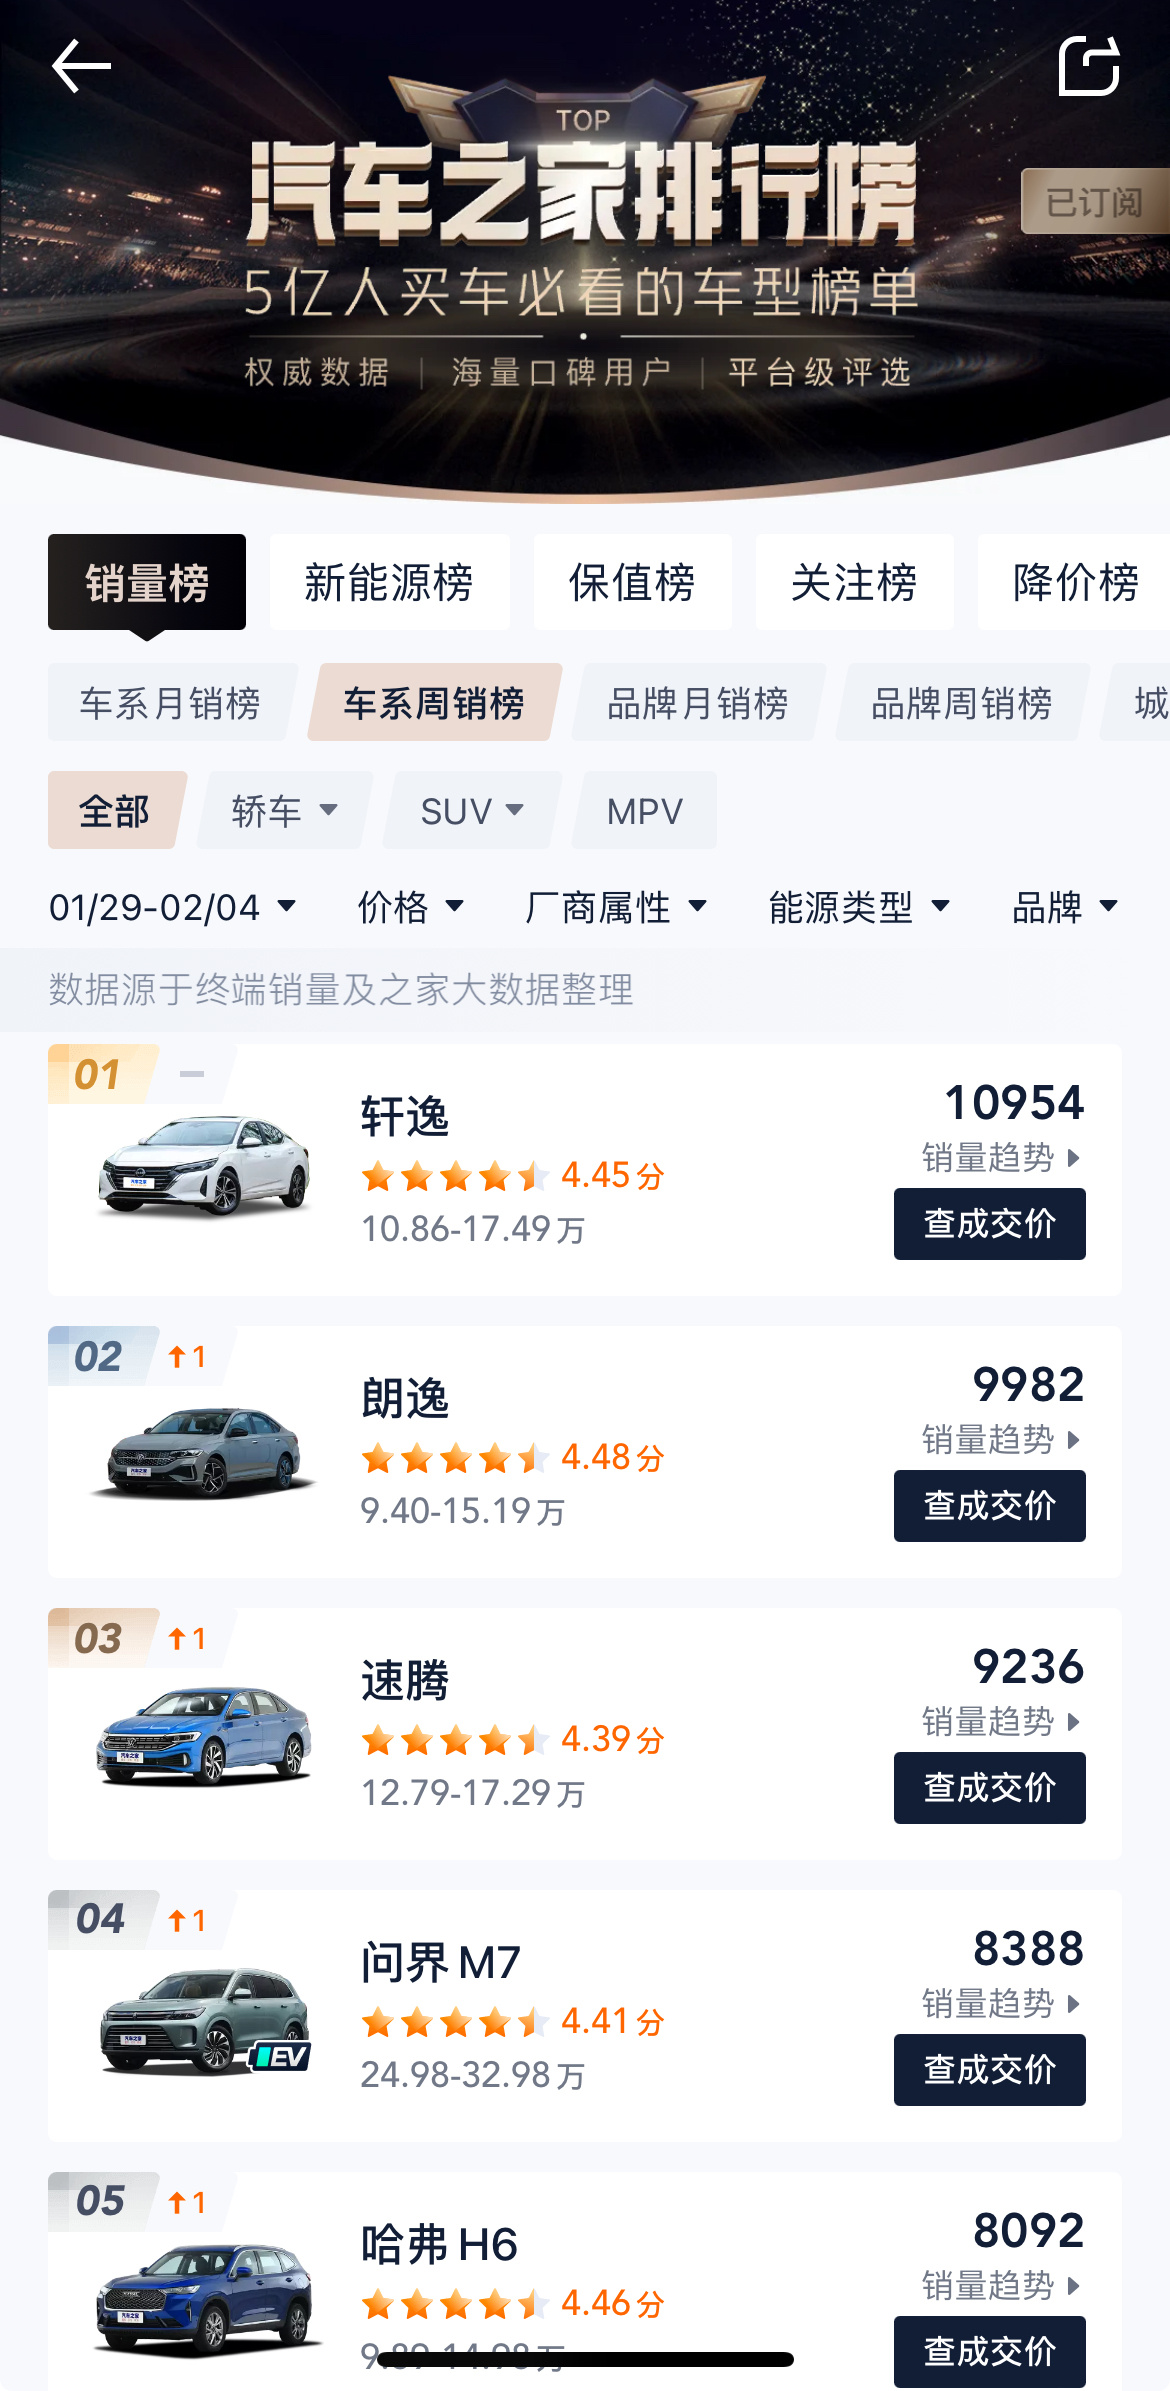Image resolution: width=1170 pixels, height=2391 pixels.
Task: Switch to the 新能源榜 tab
Action: pos(389,583)
